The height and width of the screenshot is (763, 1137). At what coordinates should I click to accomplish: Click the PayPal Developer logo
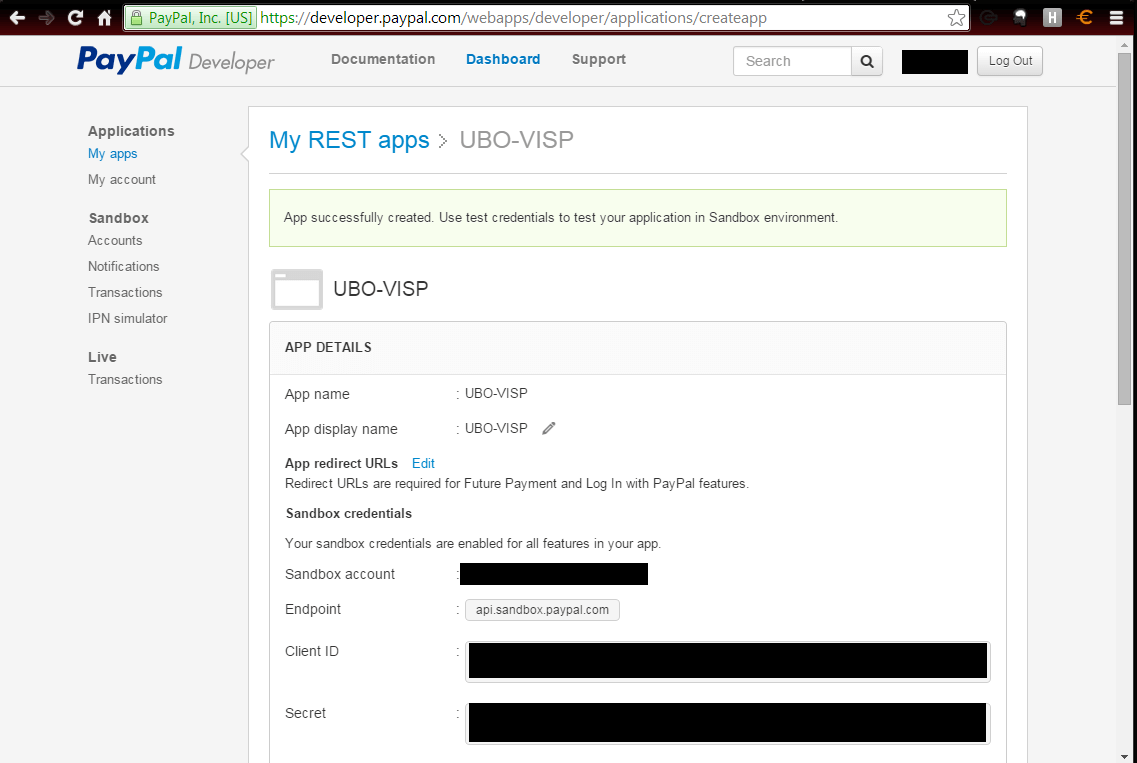point(175,60)
